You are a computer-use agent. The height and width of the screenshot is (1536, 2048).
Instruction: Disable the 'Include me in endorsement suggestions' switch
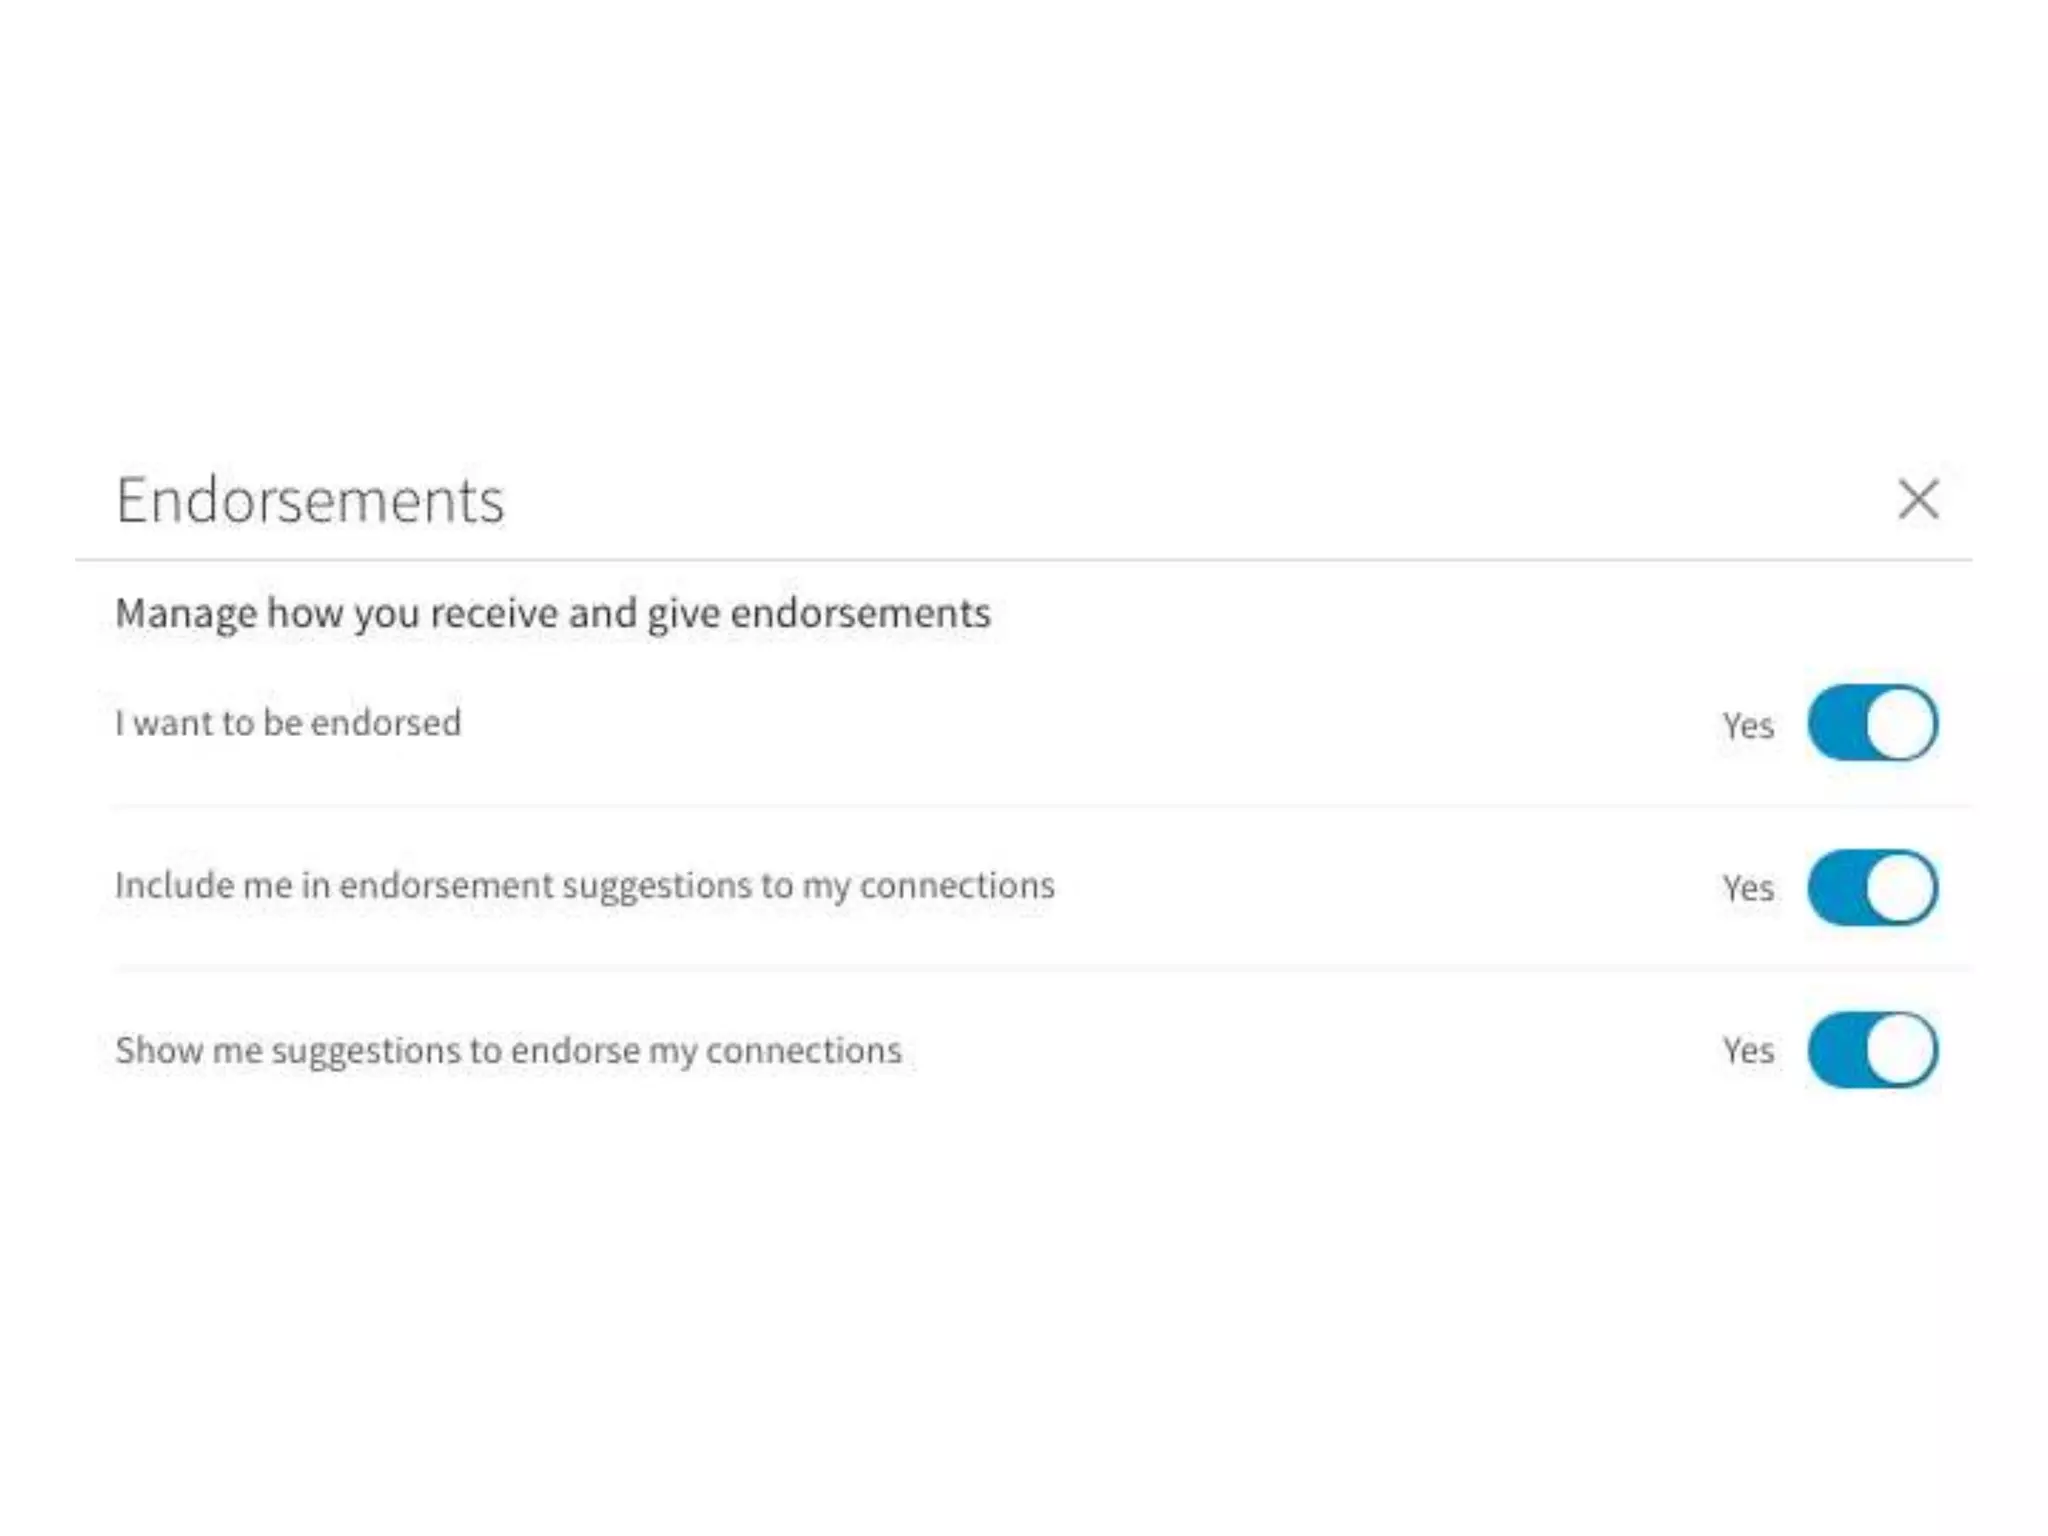[1872, 887]
